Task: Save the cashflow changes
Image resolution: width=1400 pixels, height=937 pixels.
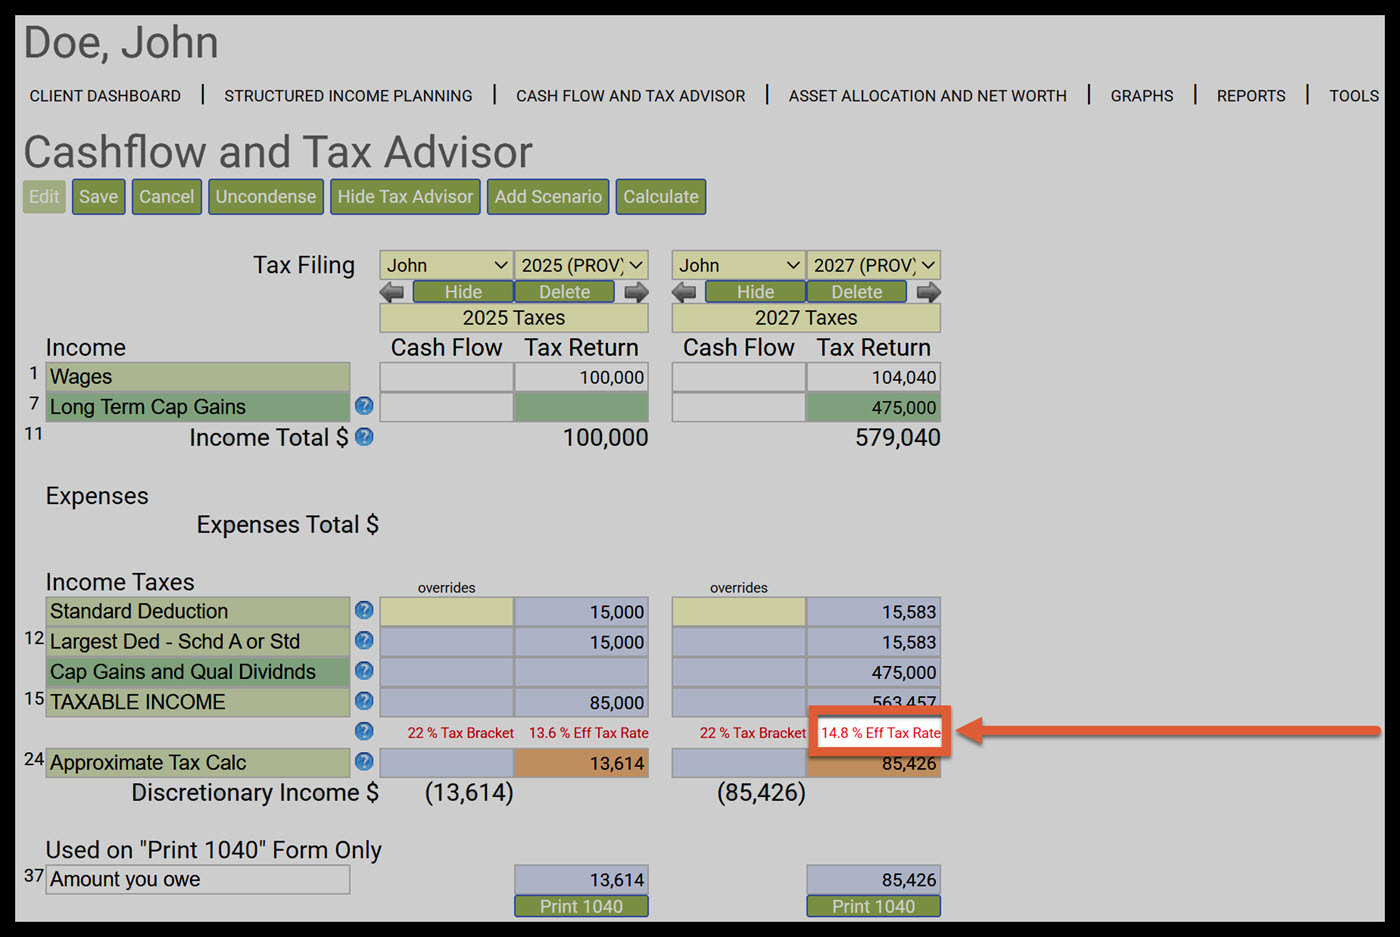Action: 98,197
